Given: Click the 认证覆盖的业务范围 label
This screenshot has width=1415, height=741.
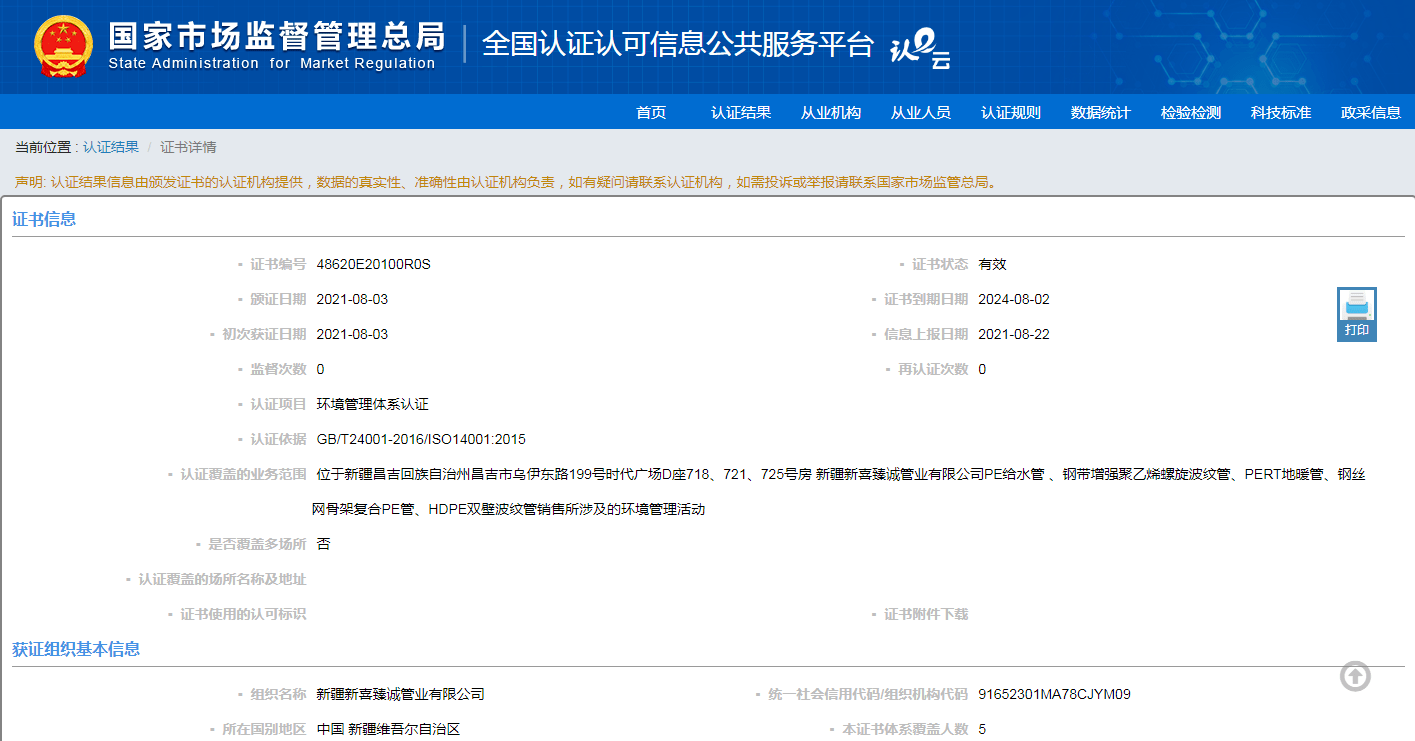Looking at the screenshot, I should click(x=243, y=474).
